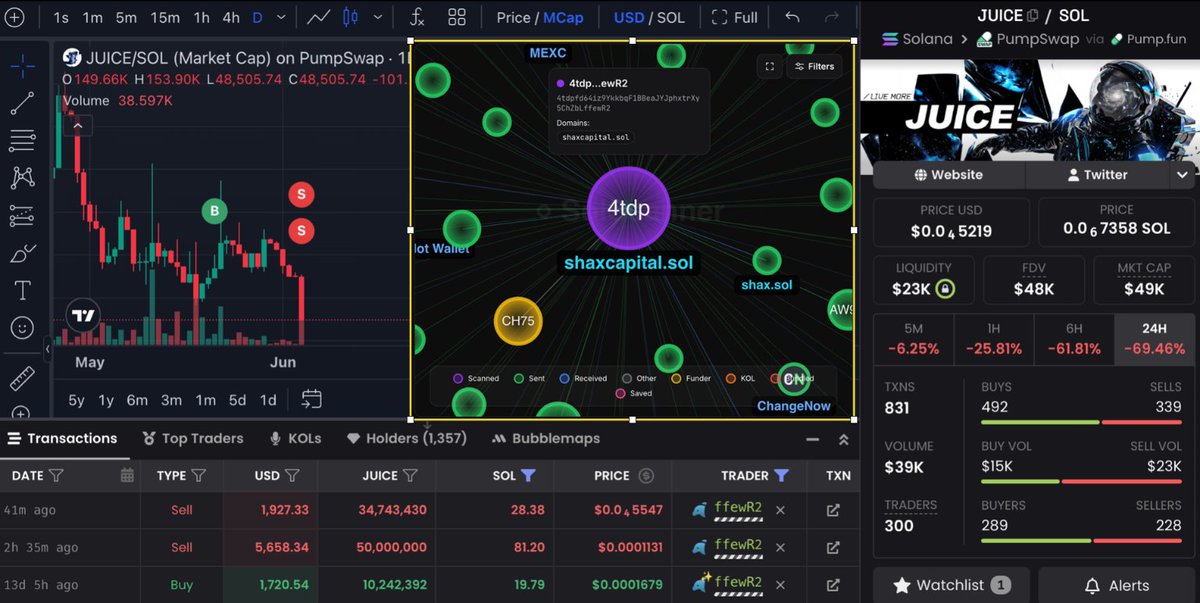Remove the ffewR2 trader filter in the 41m ago row
The height and width of the screenshot is (603, 1200).
(x=781, y=510)
